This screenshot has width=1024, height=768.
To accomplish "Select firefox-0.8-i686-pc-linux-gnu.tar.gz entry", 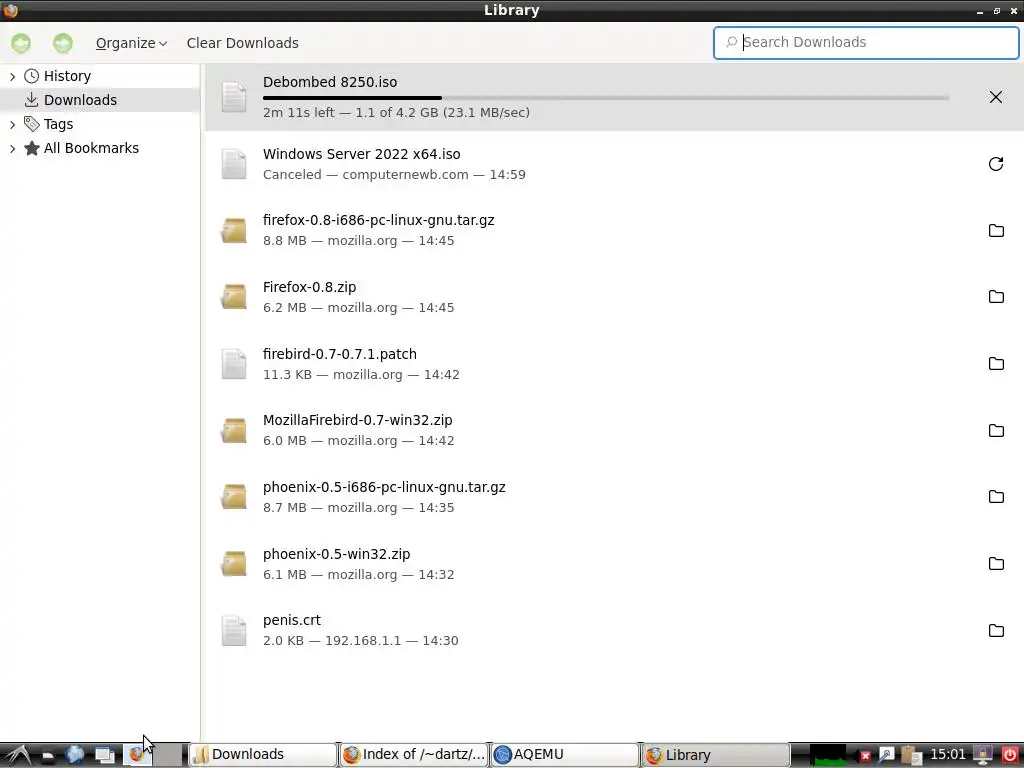I will (614, 231).
